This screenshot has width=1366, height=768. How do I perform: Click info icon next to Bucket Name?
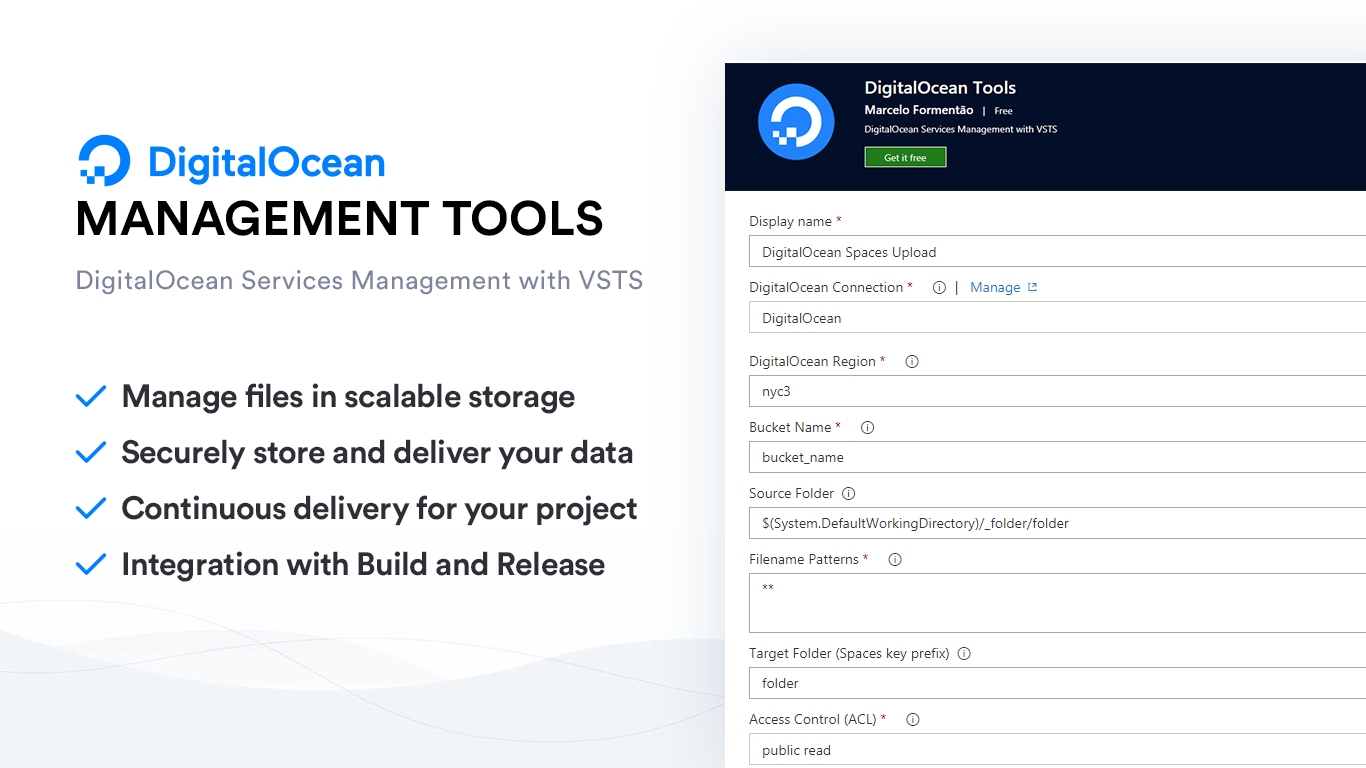[x=868, y=428]
